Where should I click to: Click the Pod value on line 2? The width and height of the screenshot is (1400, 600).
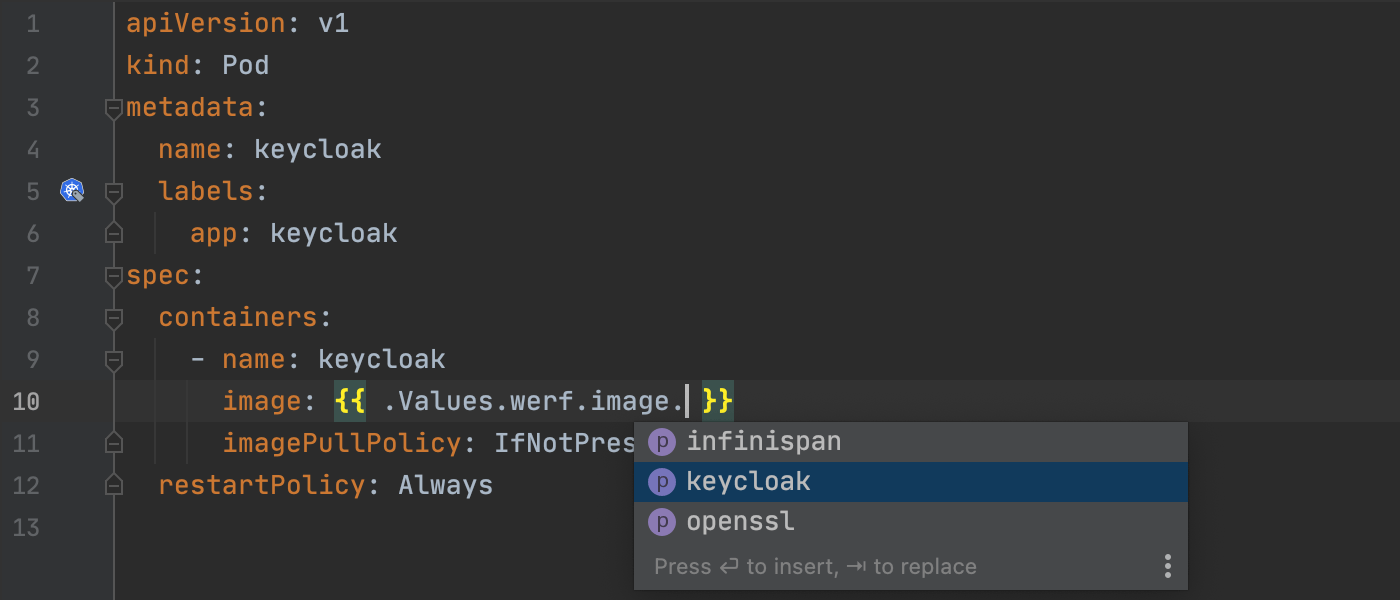(x=245, y=66)
